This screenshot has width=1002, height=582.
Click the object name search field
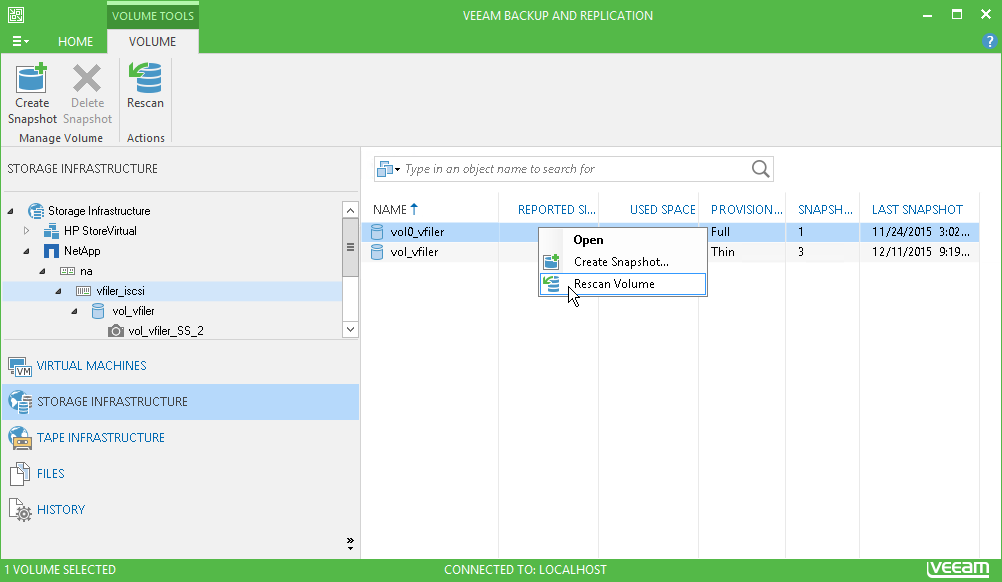pos(575,169)
